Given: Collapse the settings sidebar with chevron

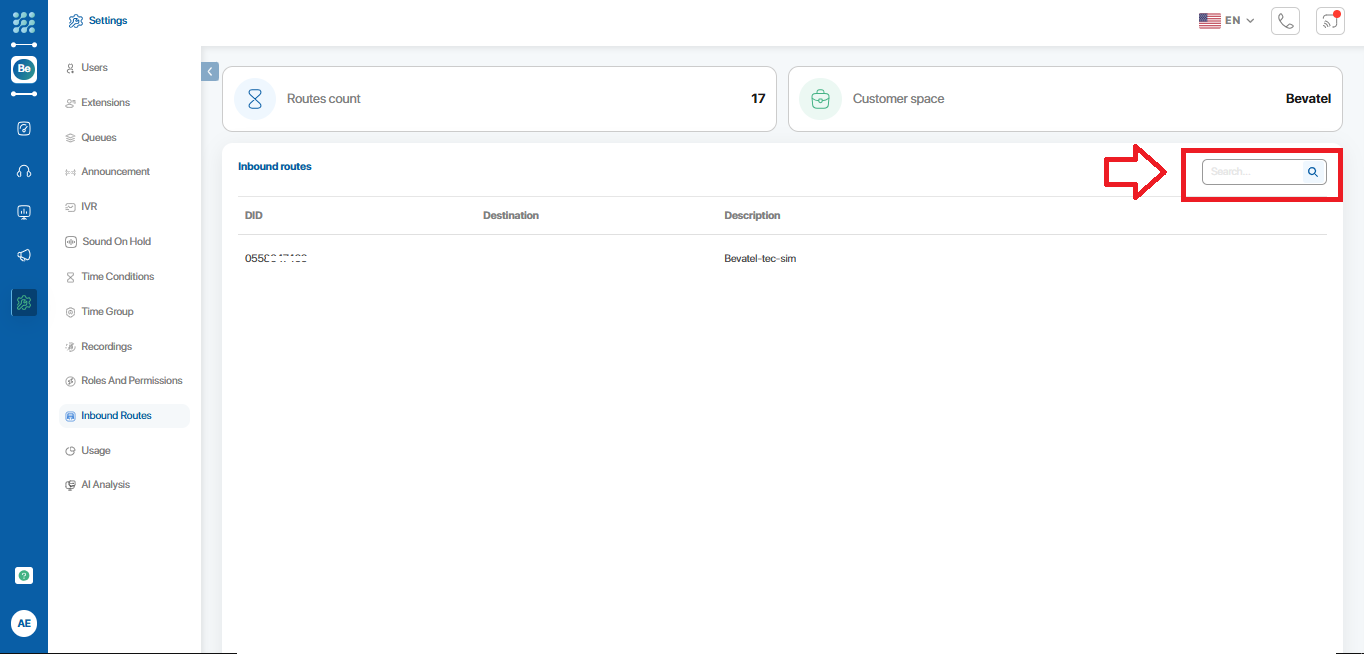Looking at the screenshot, I should coord(210,71).
